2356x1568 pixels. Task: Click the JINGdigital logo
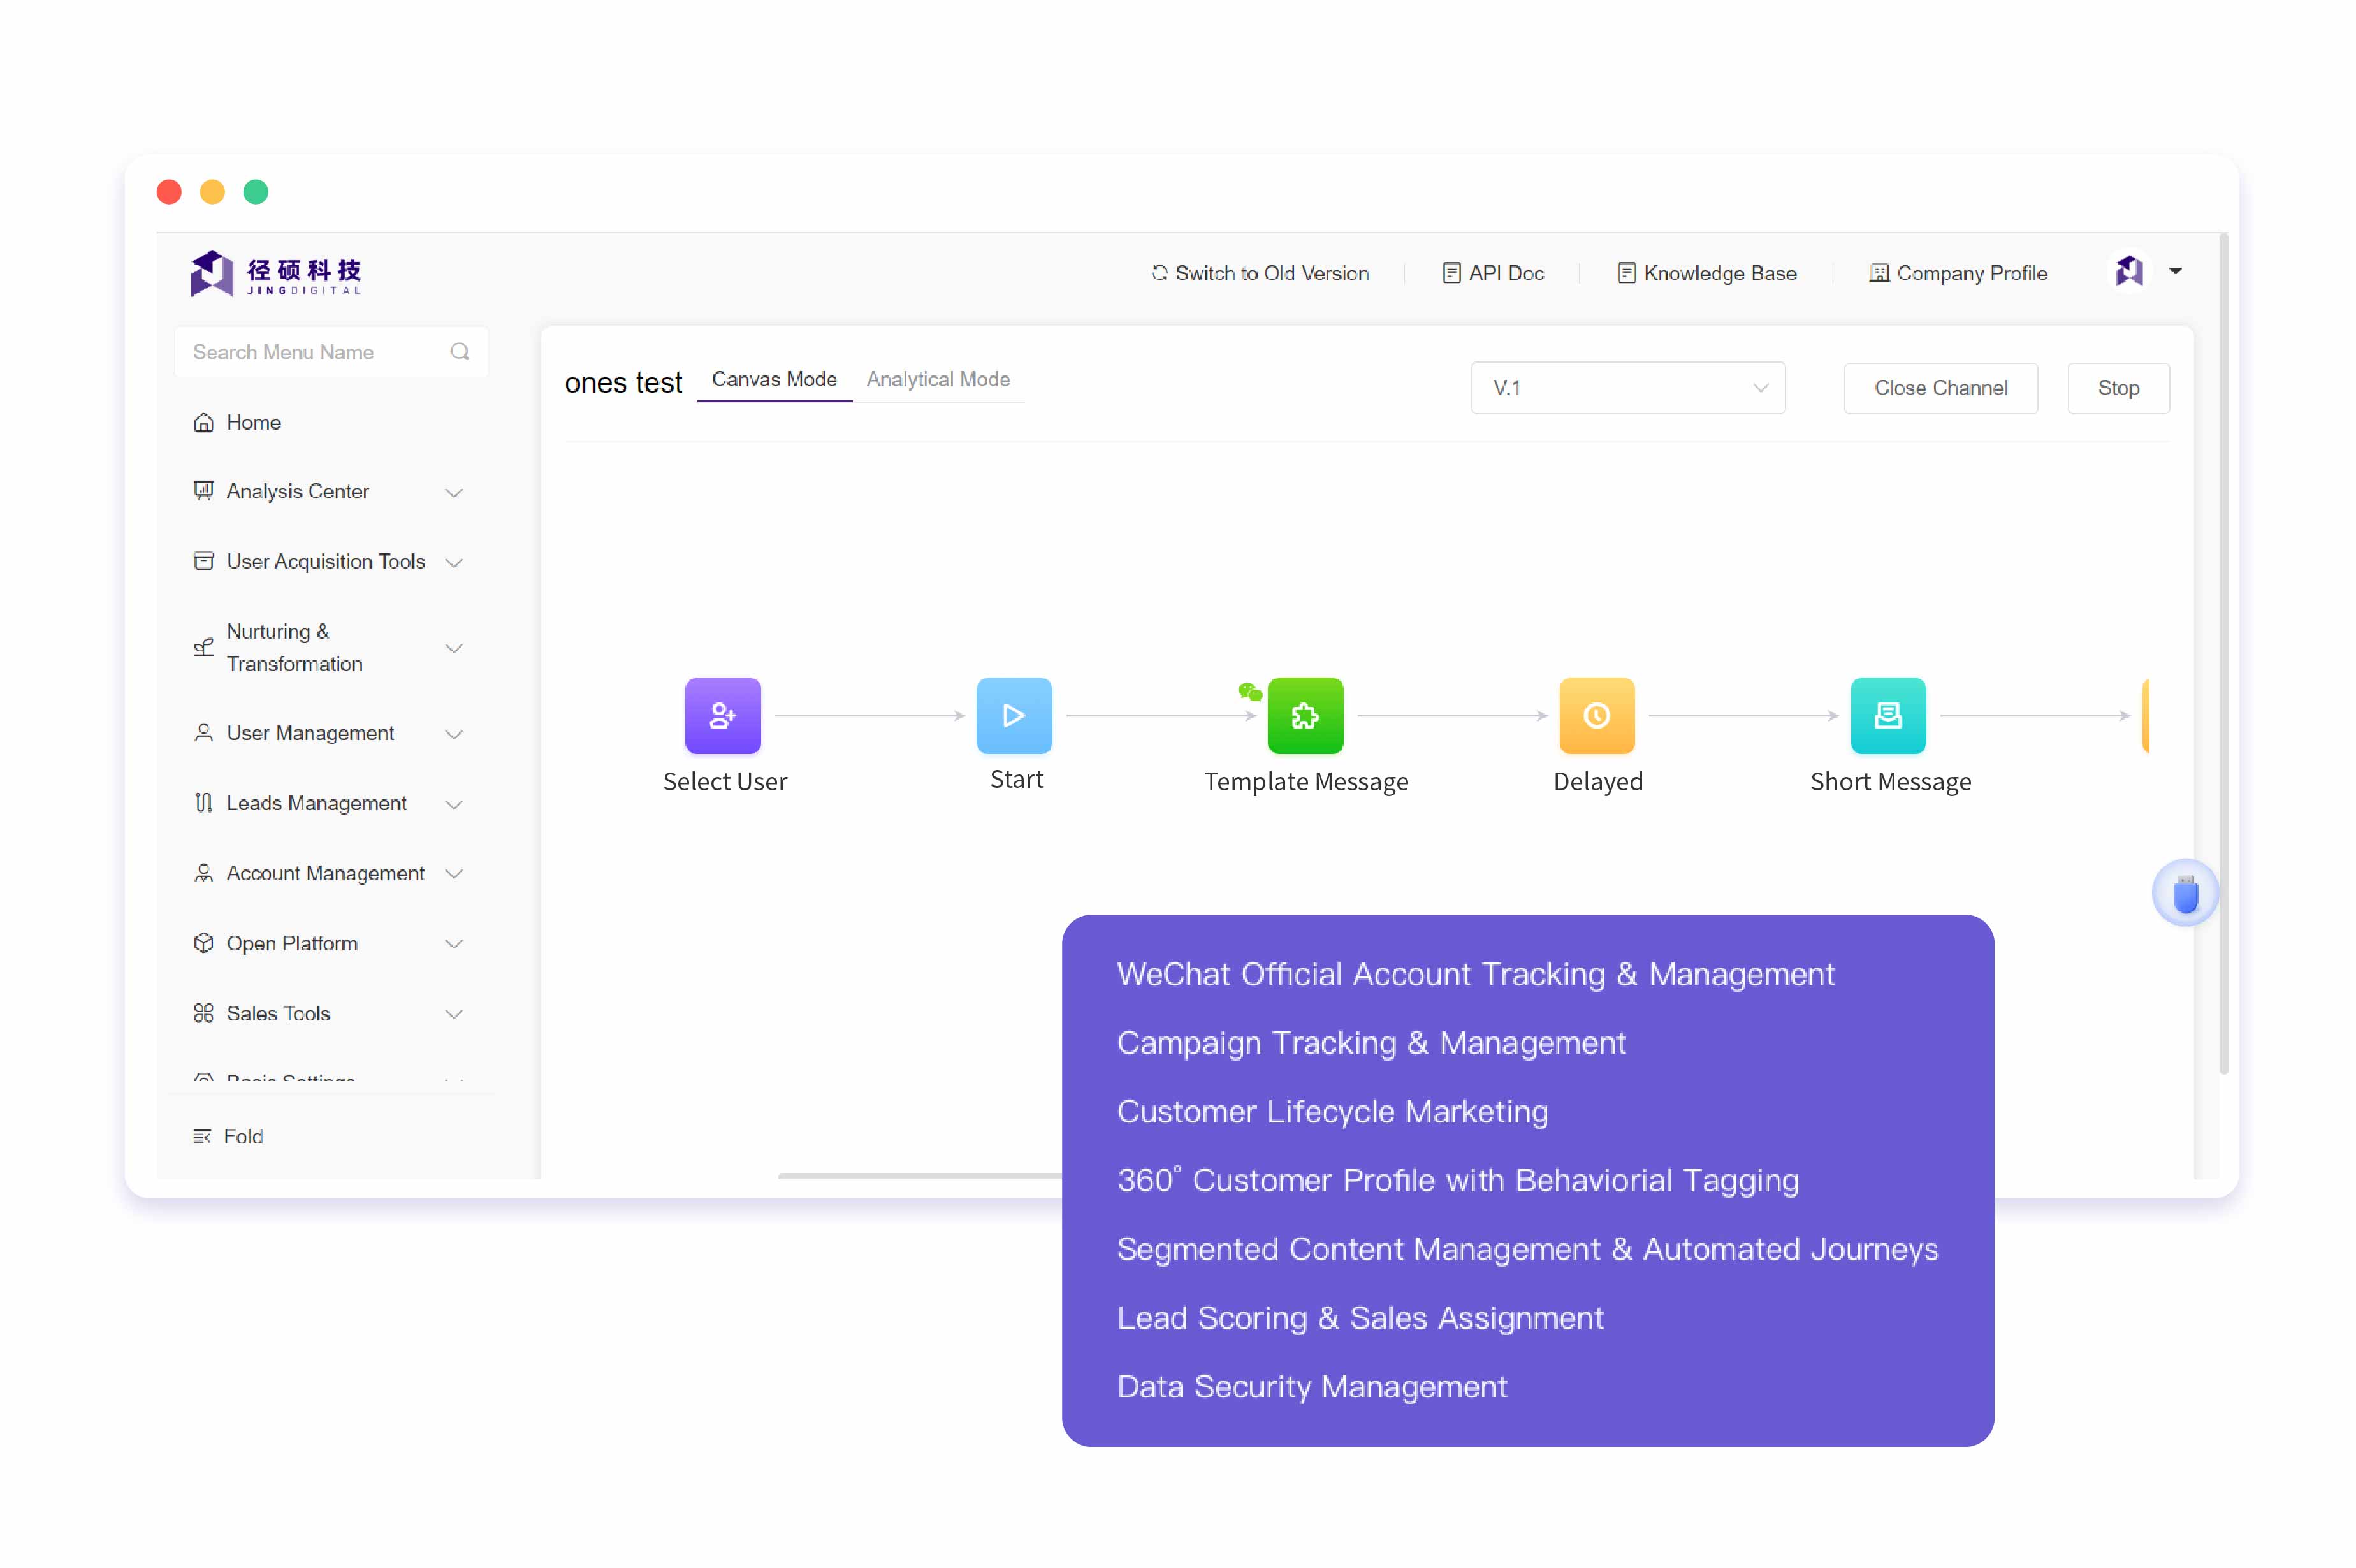click(x=276, y=273)
